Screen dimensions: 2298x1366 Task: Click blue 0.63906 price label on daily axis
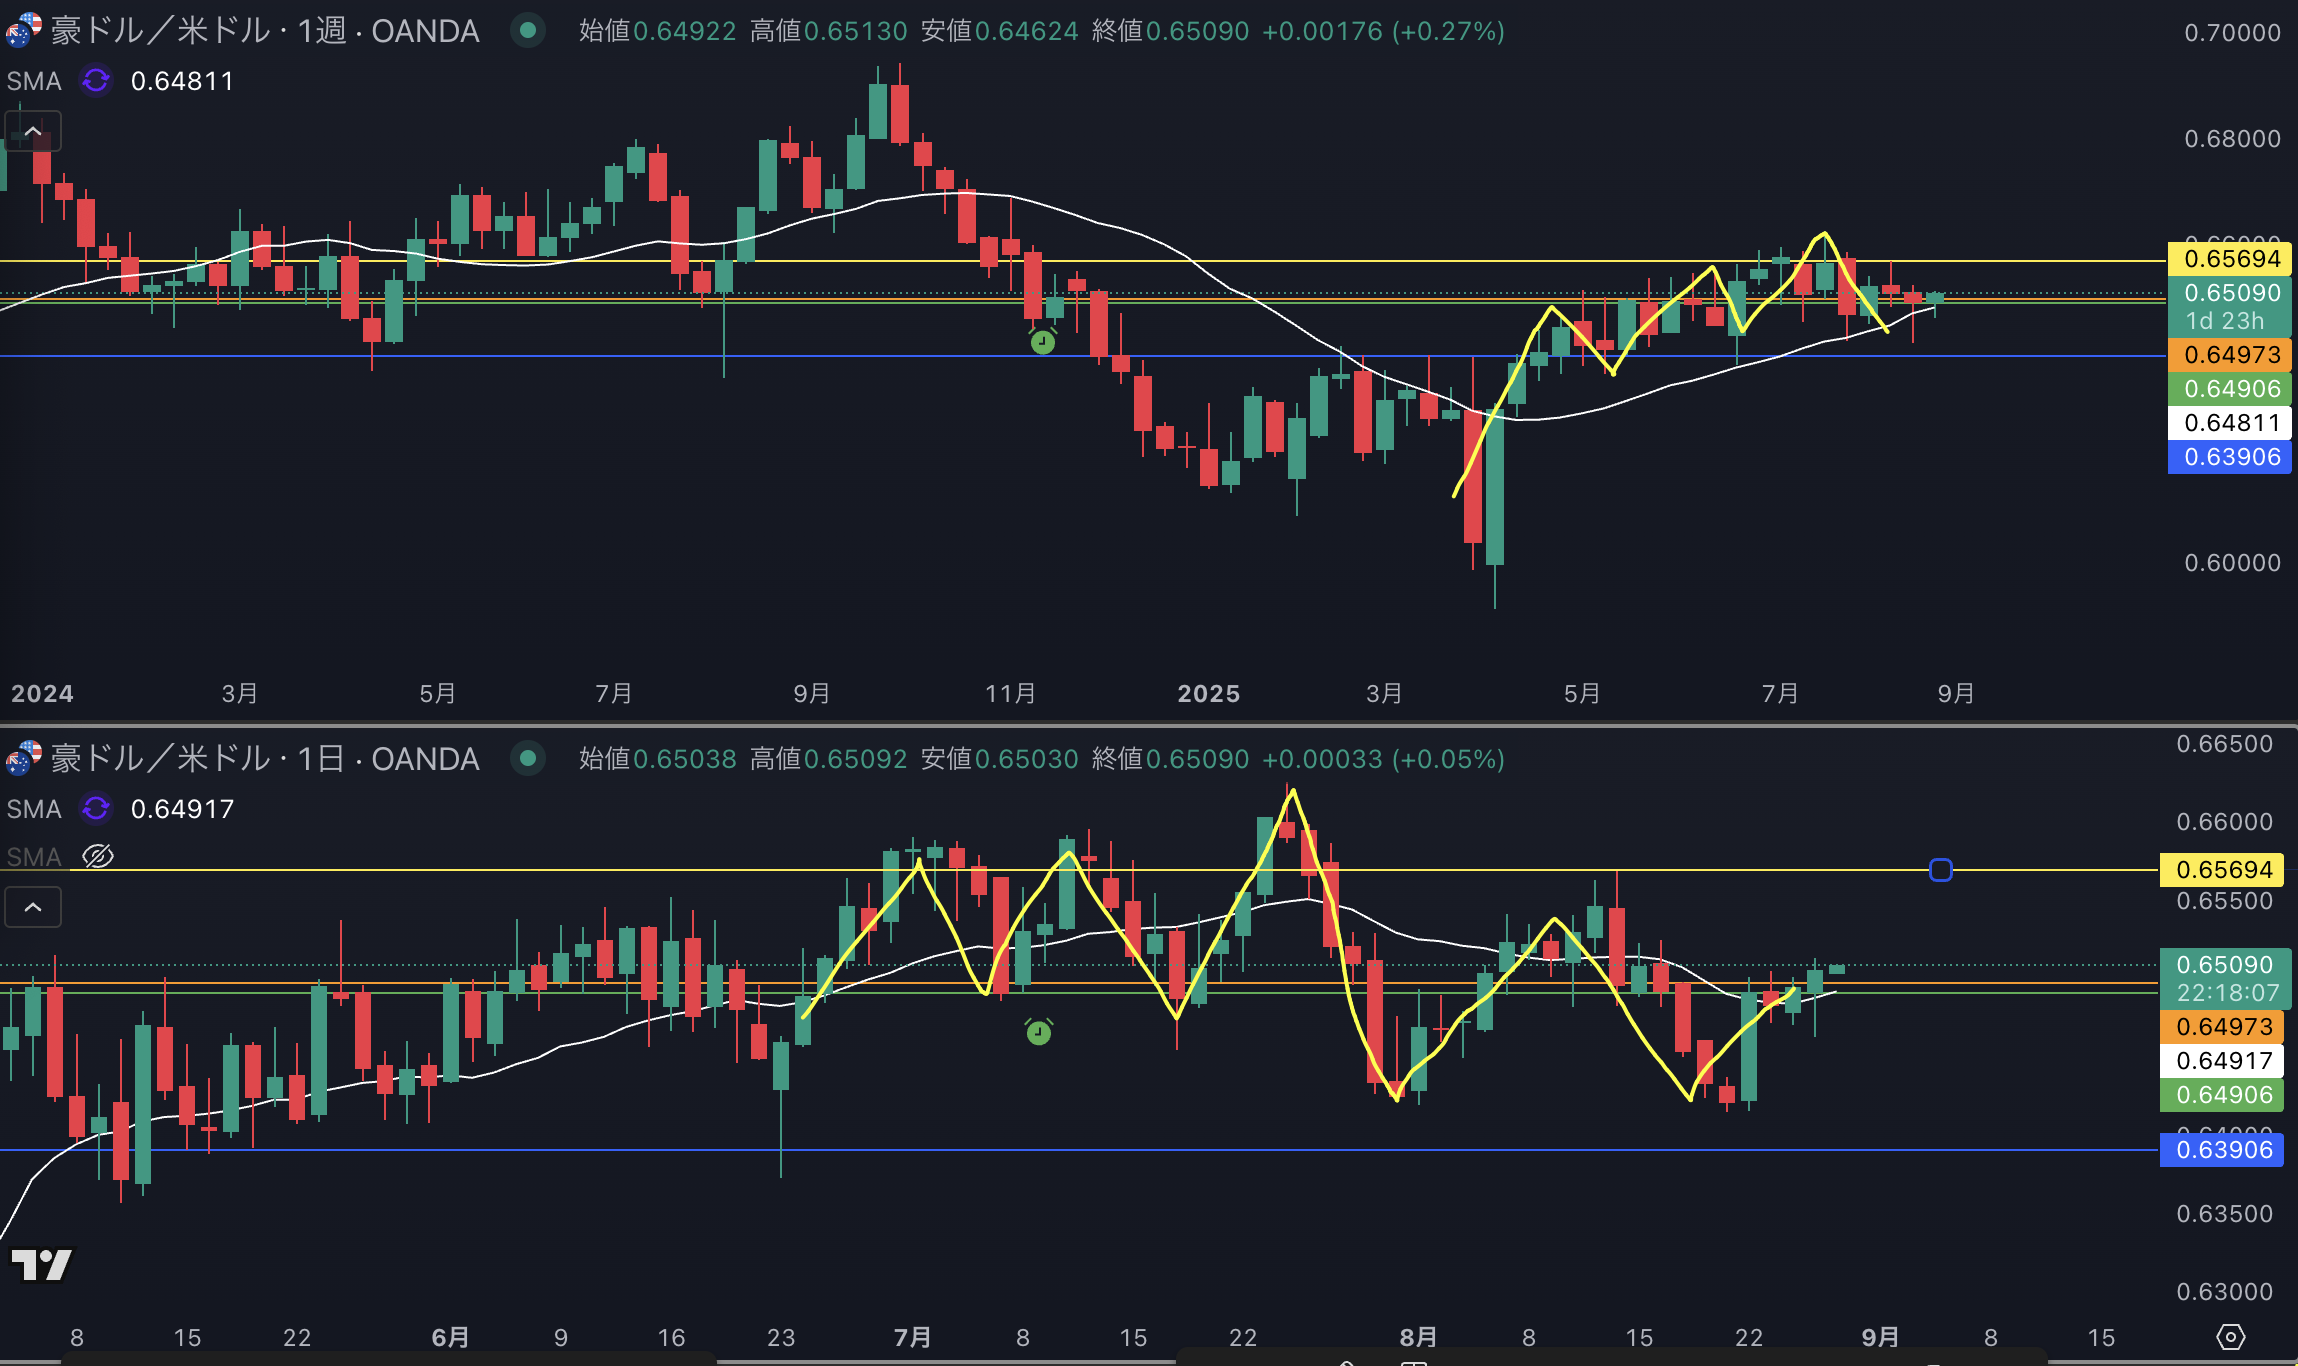[2222, 1150]
